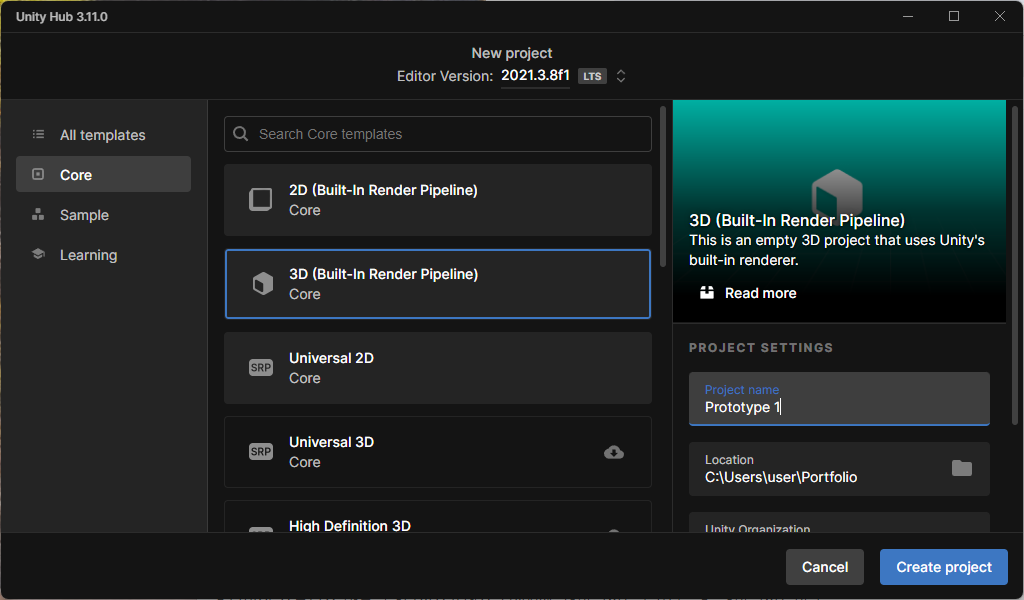Browse location with the folder icon
The width and height of the screenshot is (1024, 600).
point(961,468)
